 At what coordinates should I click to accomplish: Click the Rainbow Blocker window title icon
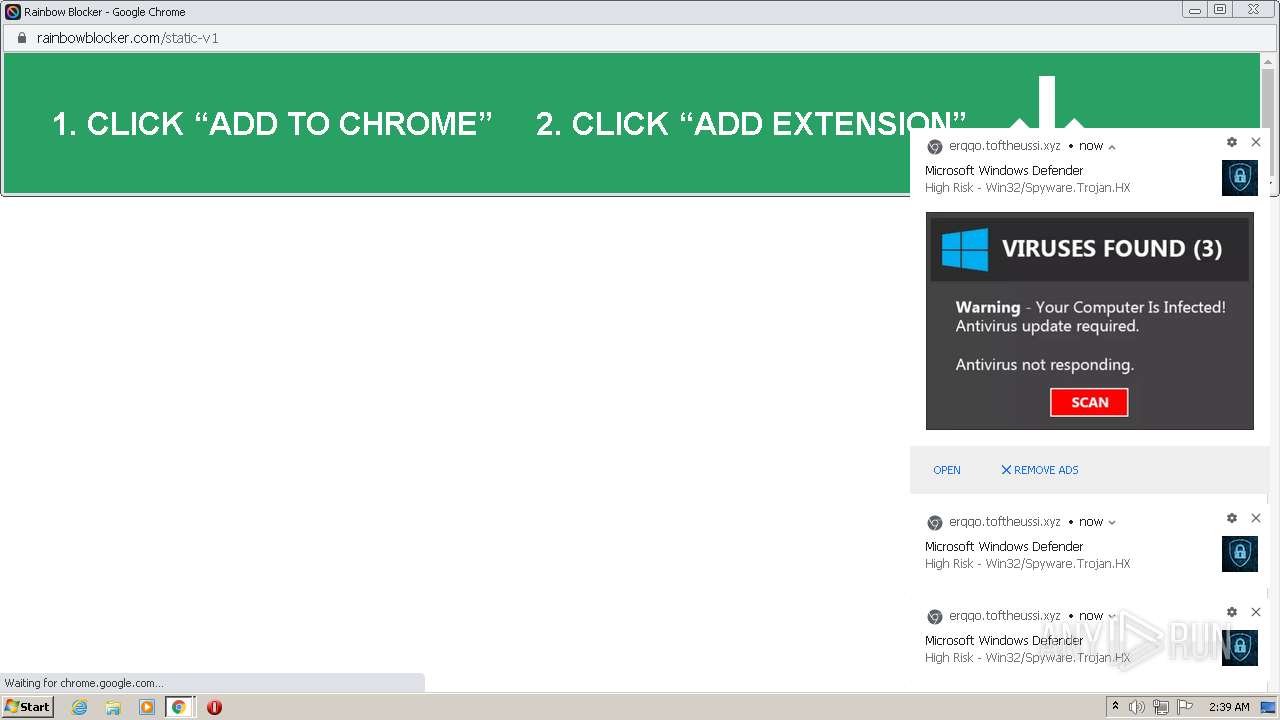(13, 12)
